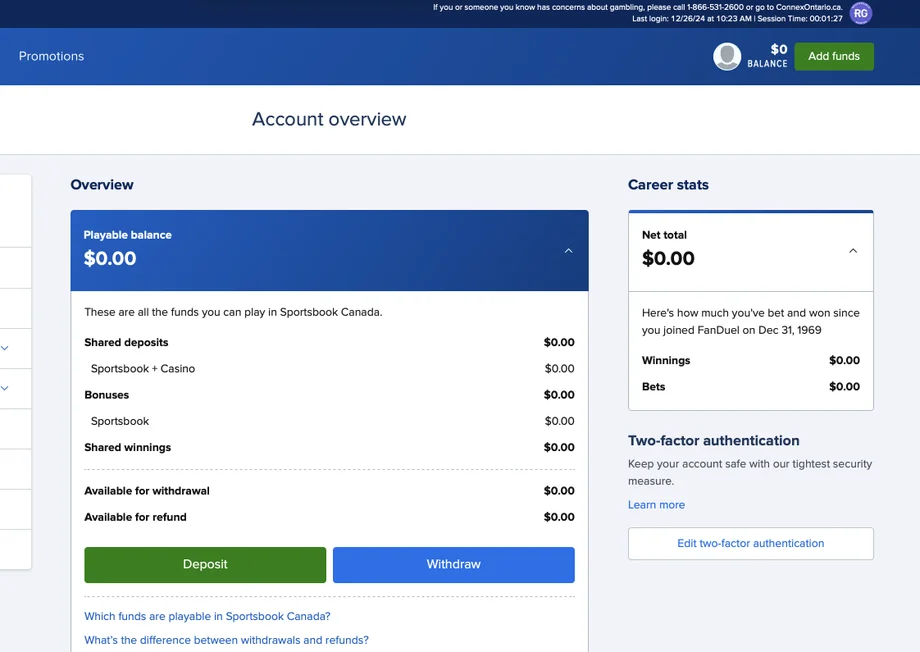Click the Winnings label in Career stats
Viewport: 920px width, 652px height.
(x=666, y=360)
